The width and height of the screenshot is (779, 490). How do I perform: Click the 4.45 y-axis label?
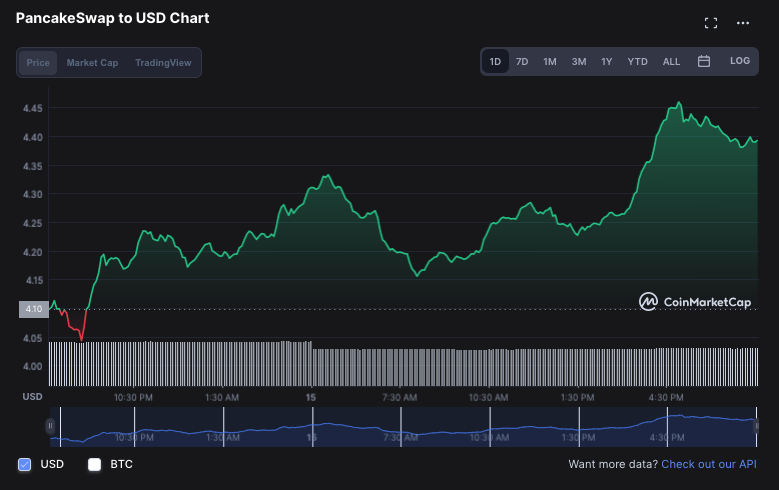point(33,108)
